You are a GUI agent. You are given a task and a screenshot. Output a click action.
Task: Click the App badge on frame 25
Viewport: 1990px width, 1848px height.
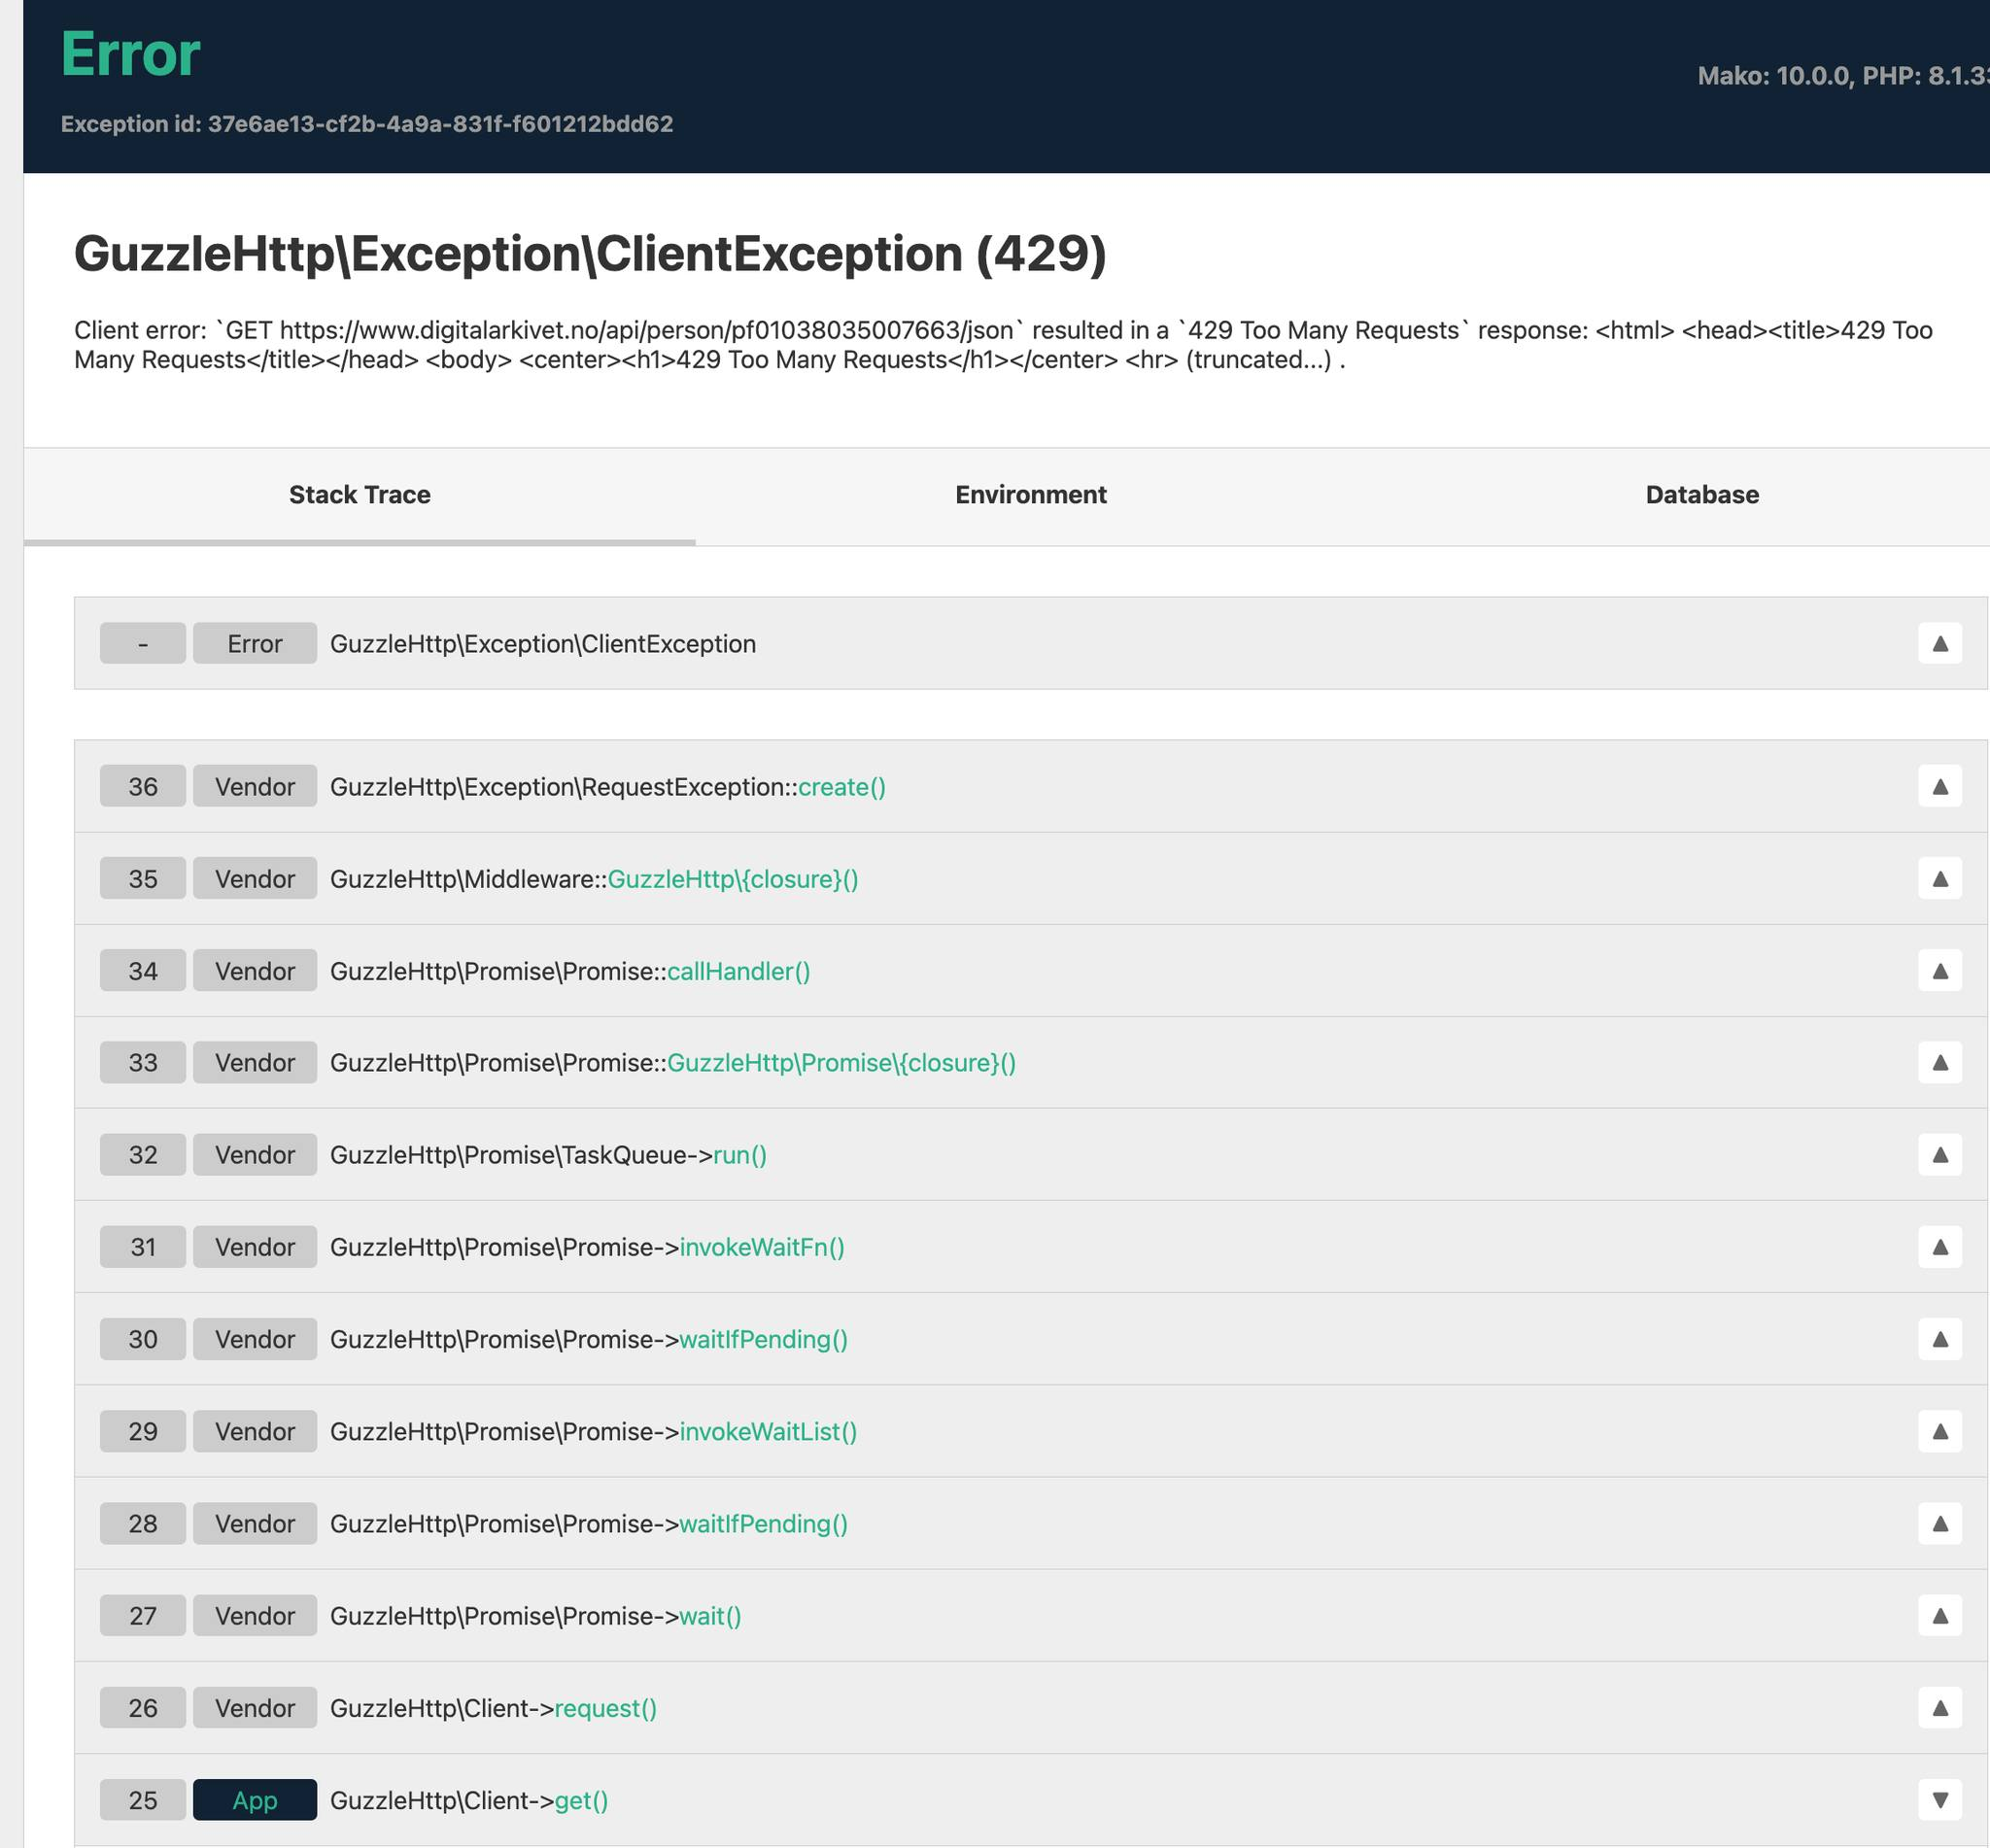pos(254,1800)
